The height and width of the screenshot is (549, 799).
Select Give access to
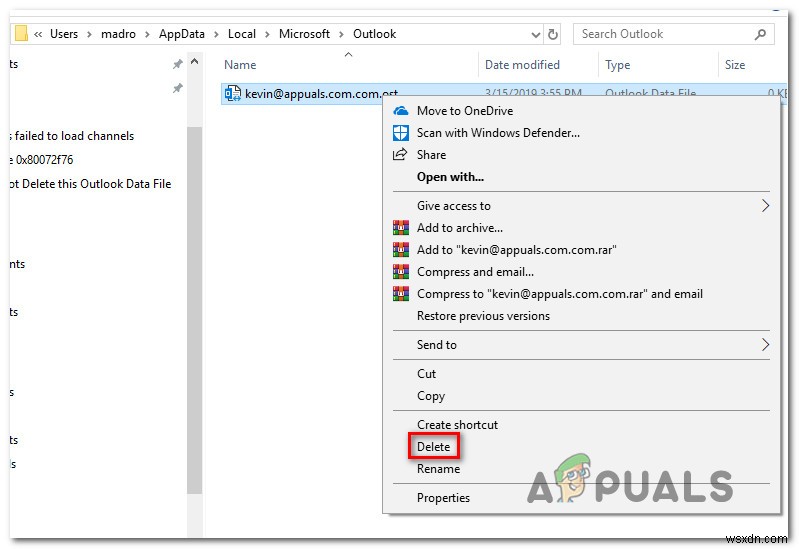(454, 205)
